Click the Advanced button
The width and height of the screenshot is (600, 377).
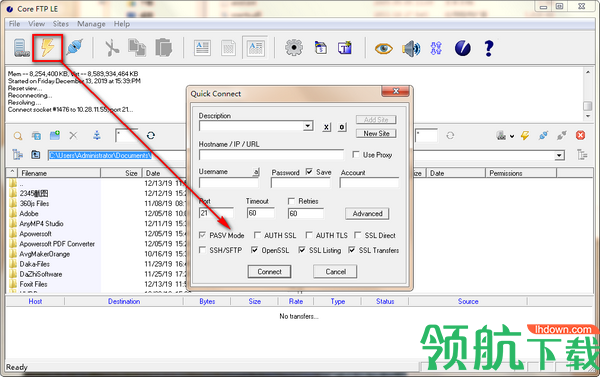[367, 214]
